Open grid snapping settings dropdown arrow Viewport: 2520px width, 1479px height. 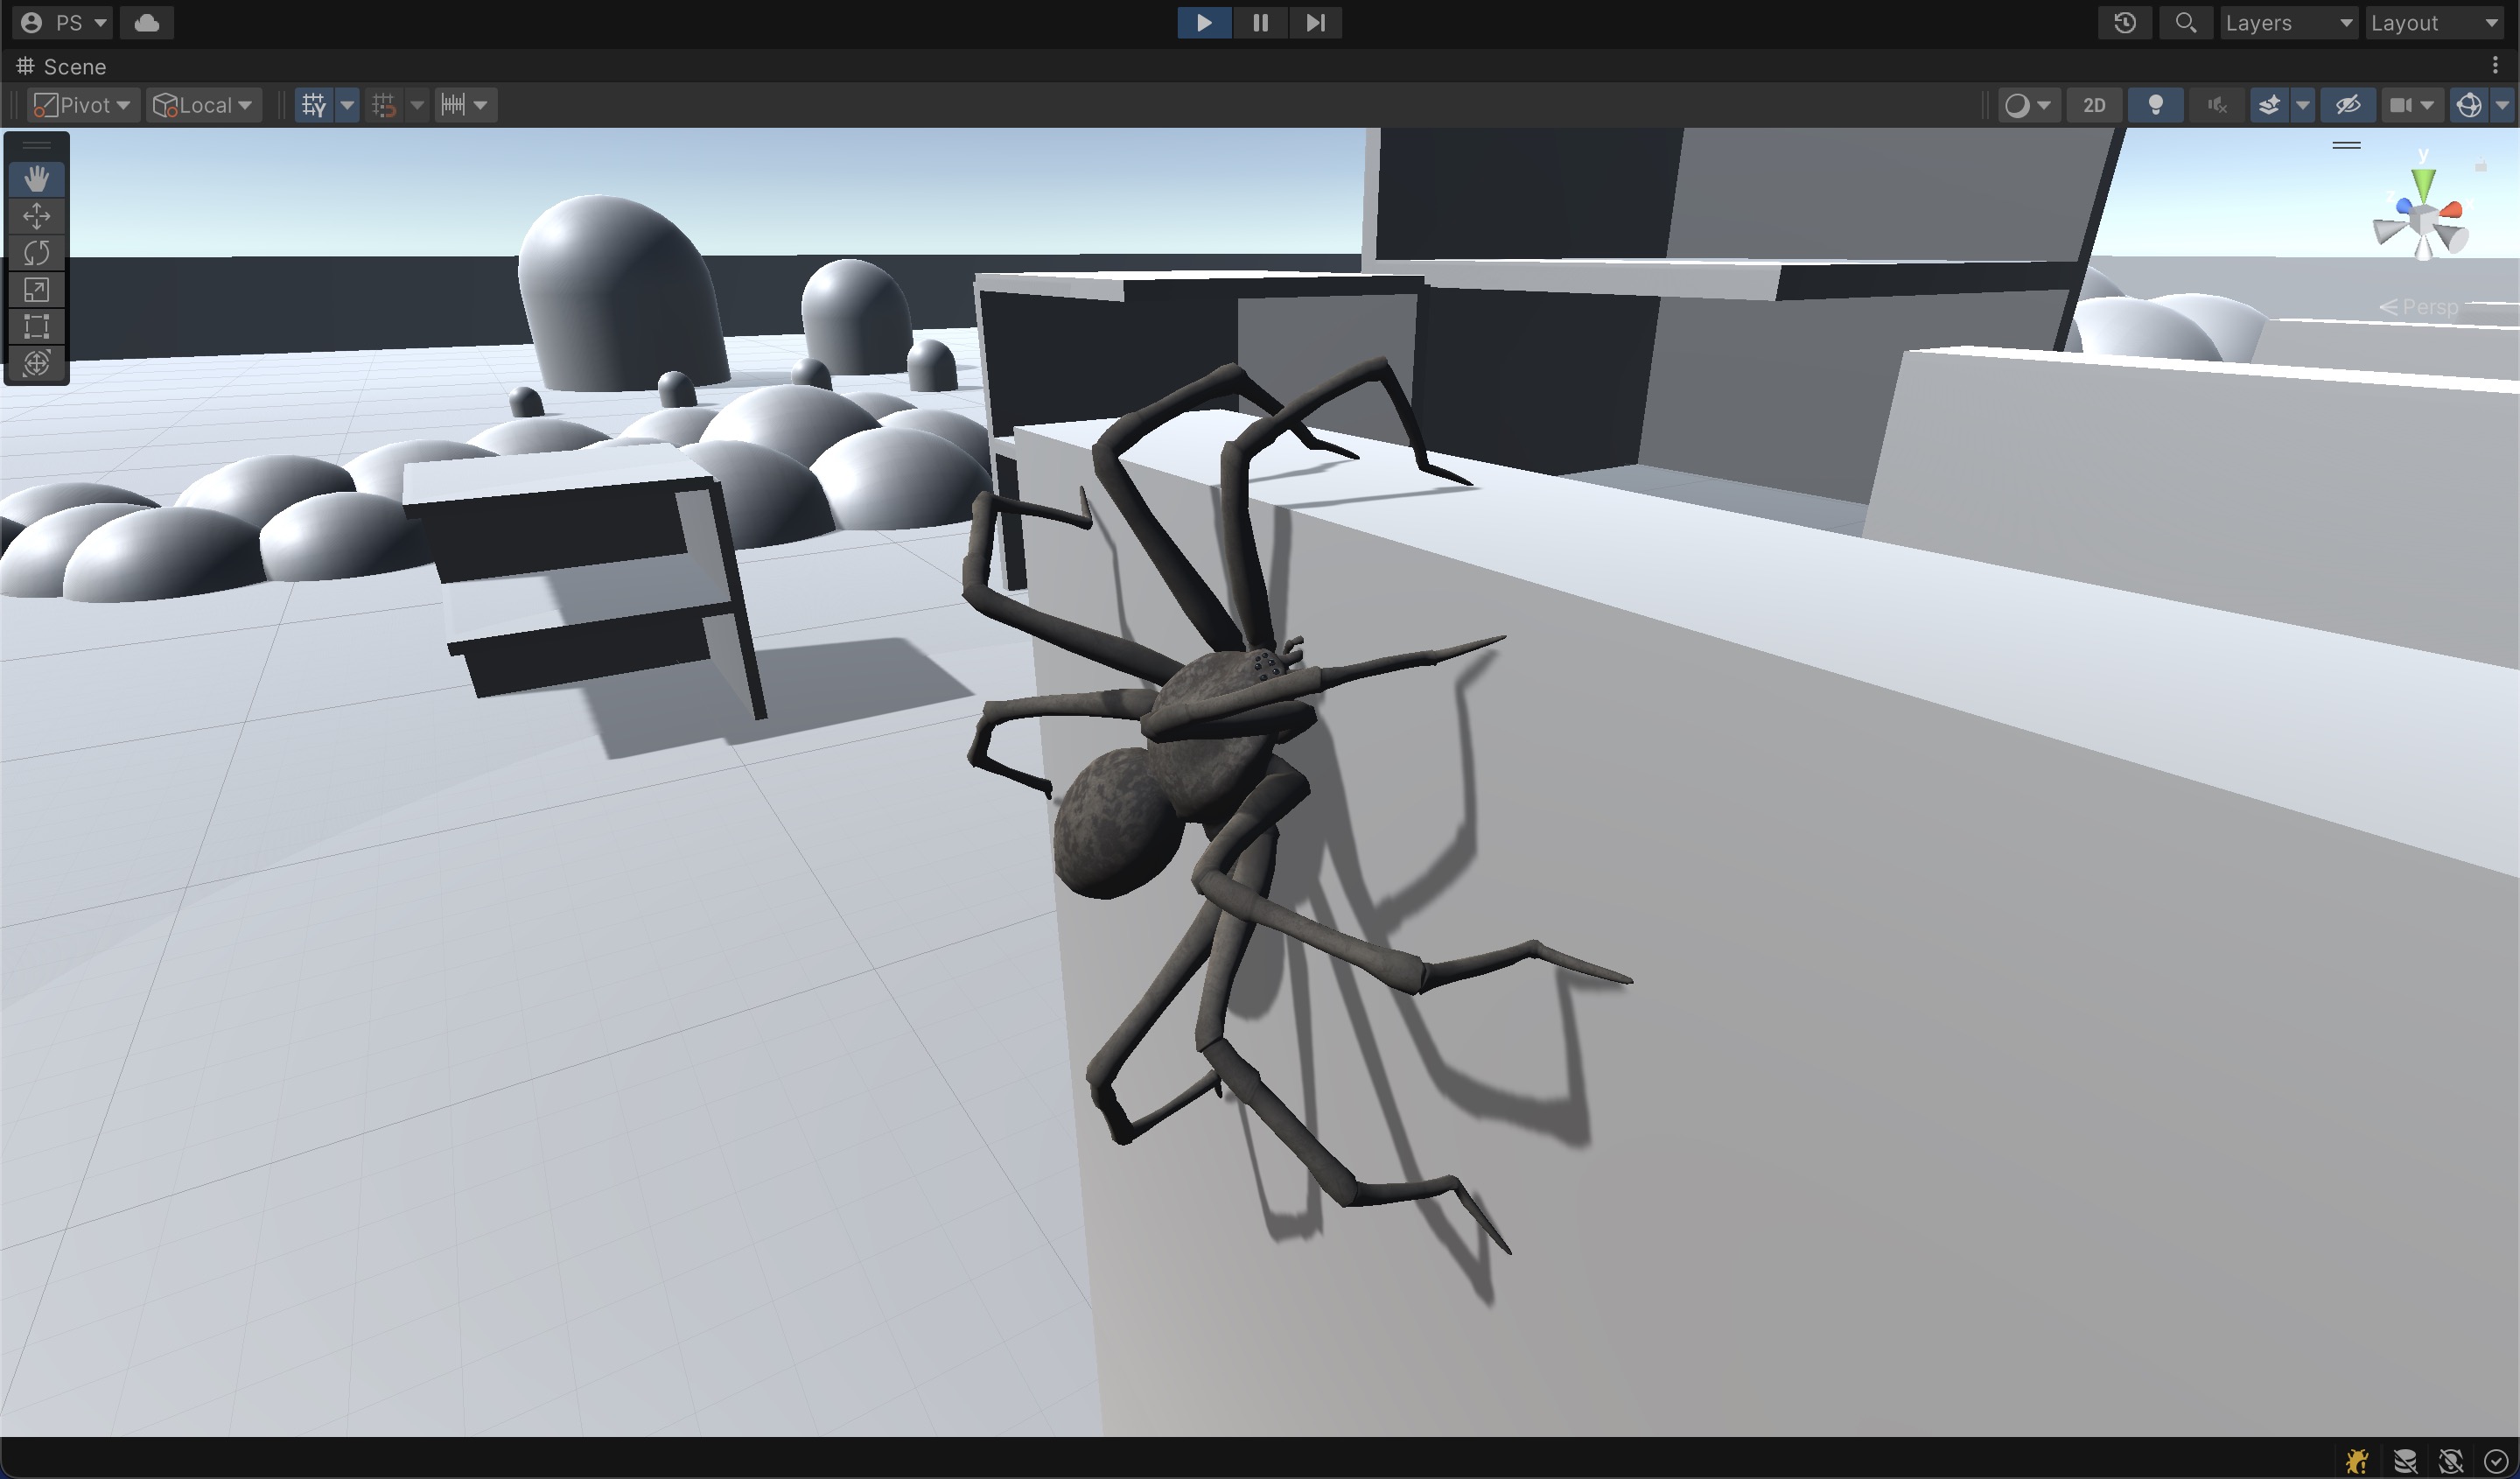pyautogui.click(x=417, y=105)
